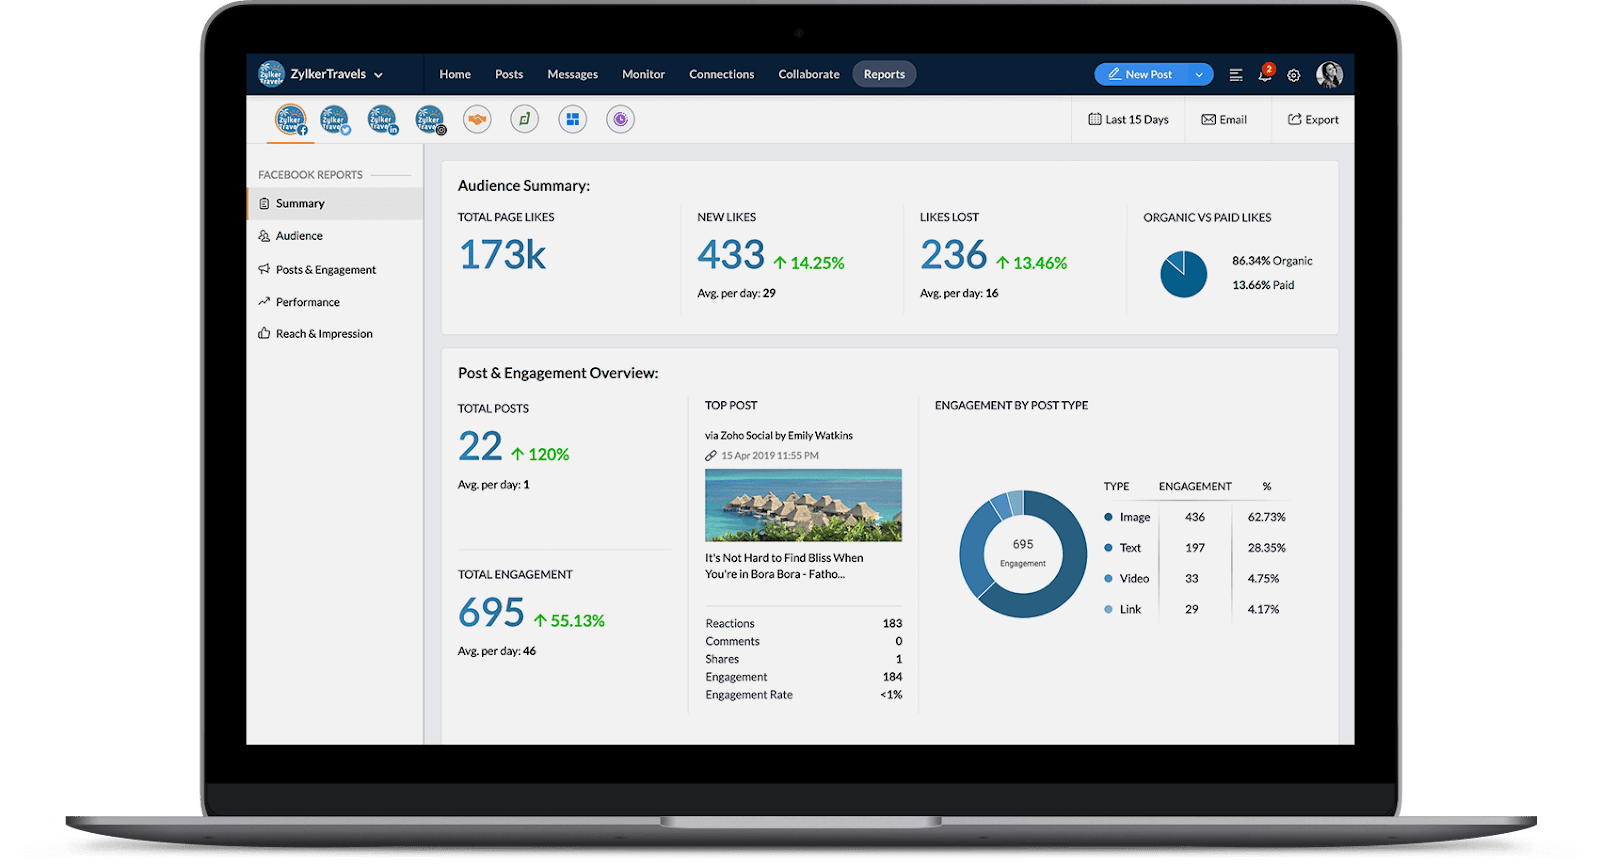
Task: Open the Summary report in sidebar
Action: pos(335,203)
